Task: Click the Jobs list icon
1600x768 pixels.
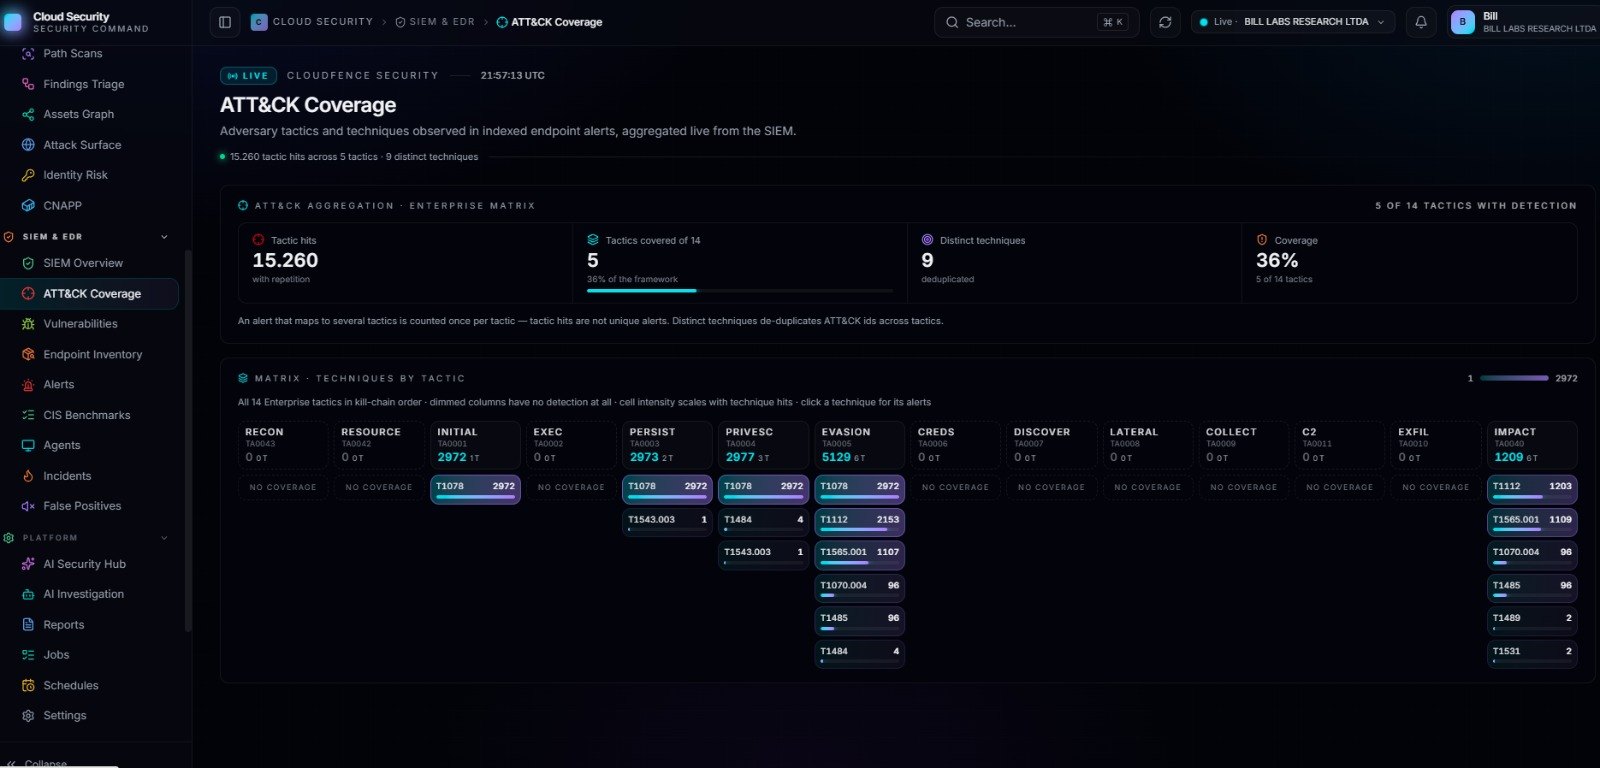Action: (x=28, y=655)
